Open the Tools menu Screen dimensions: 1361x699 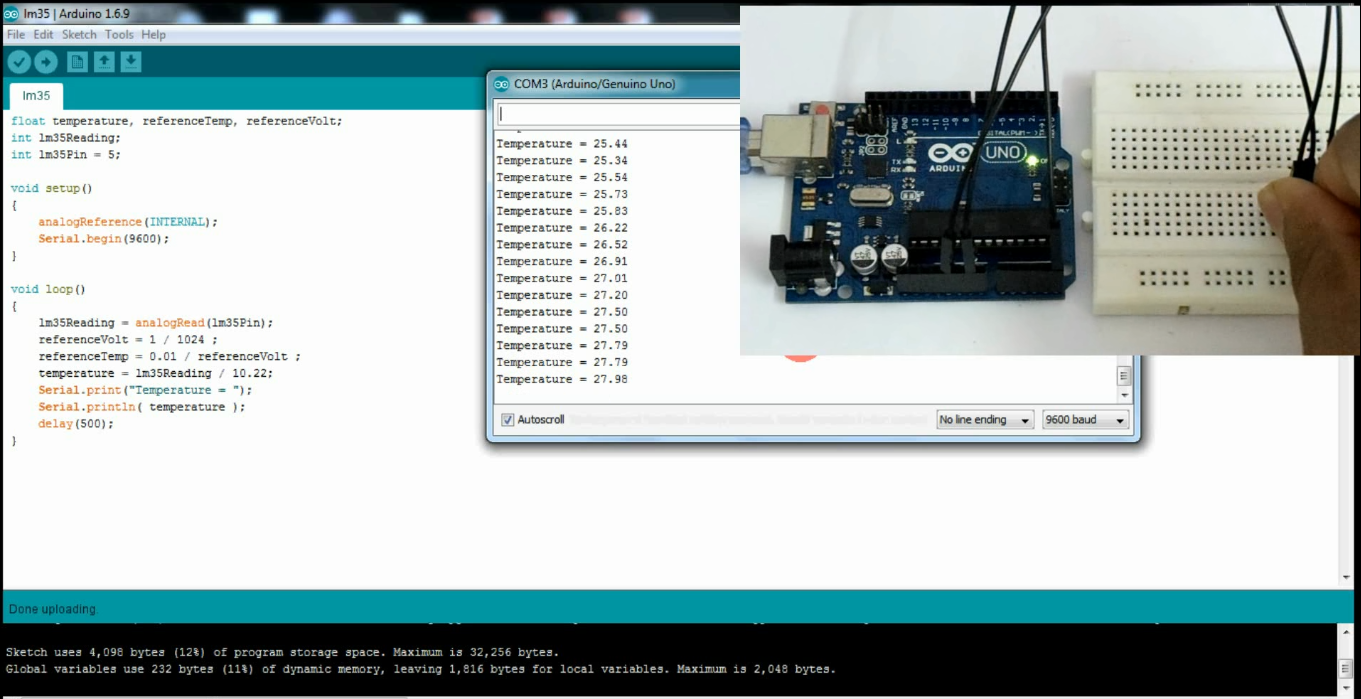119,34
